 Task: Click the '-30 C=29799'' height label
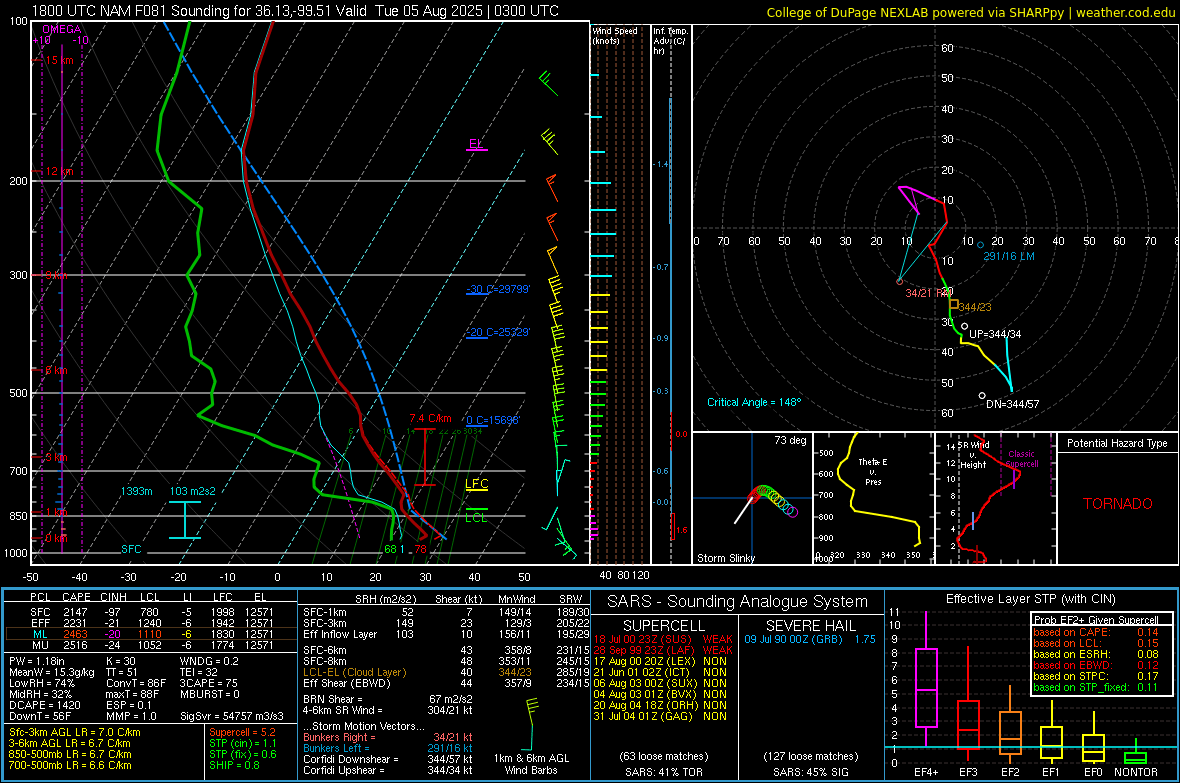pos(498,289)
